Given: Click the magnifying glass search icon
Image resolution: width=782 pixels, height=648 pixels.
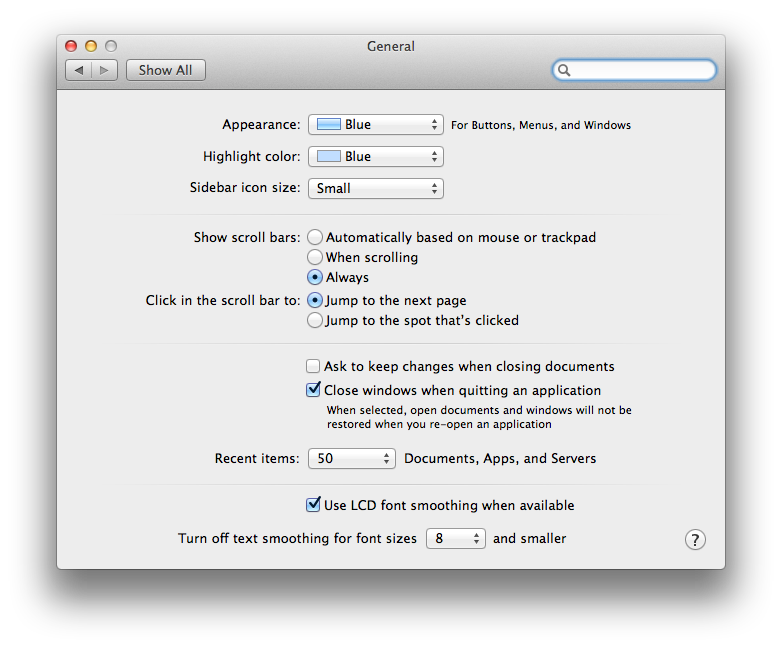Looking at the screenshot, I should [x=564, y=70].
